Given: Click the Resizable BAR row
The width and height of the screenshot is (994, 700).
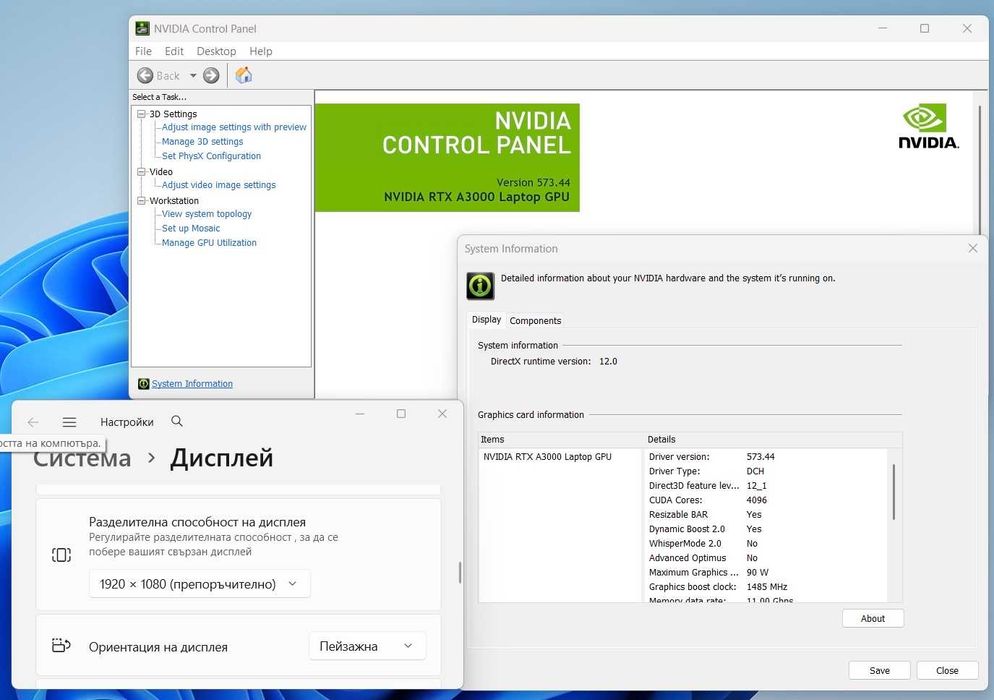Looking at the screenshot, I should pyautogui.click(x=765, y=515).
